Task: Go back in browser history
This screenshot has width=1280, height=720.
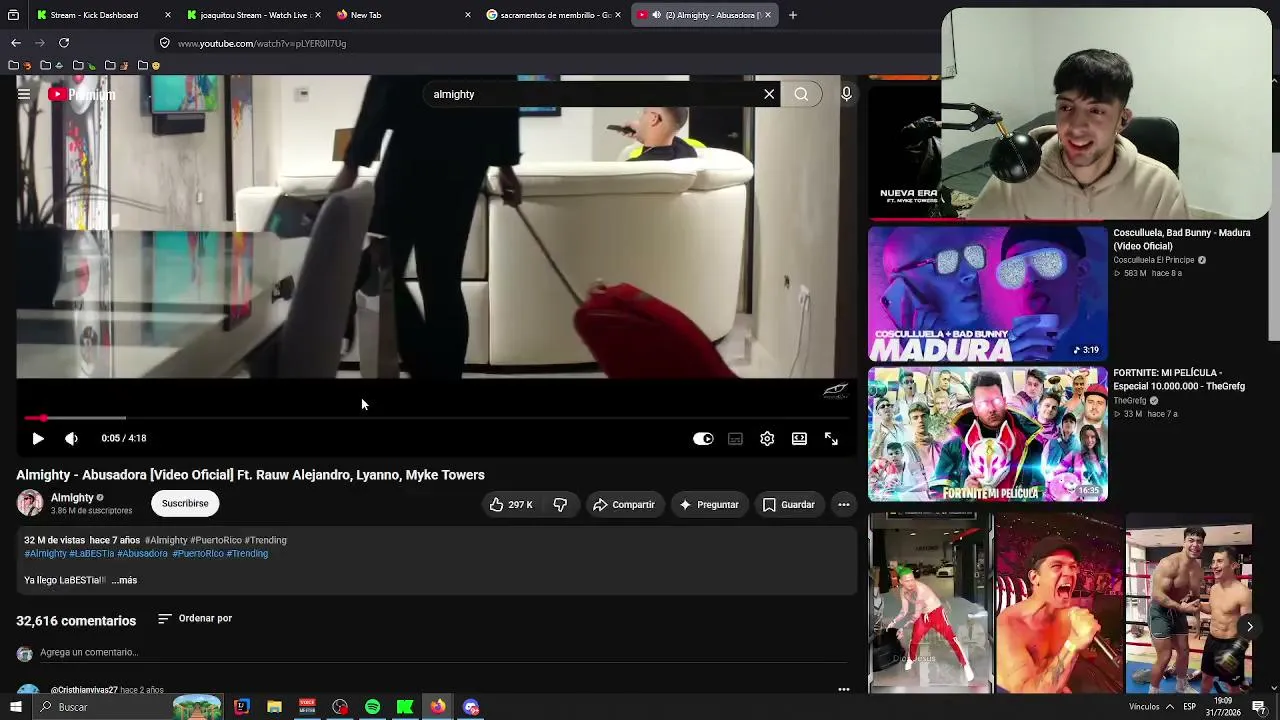Action: pyautogui.click(x=16, y=43)
